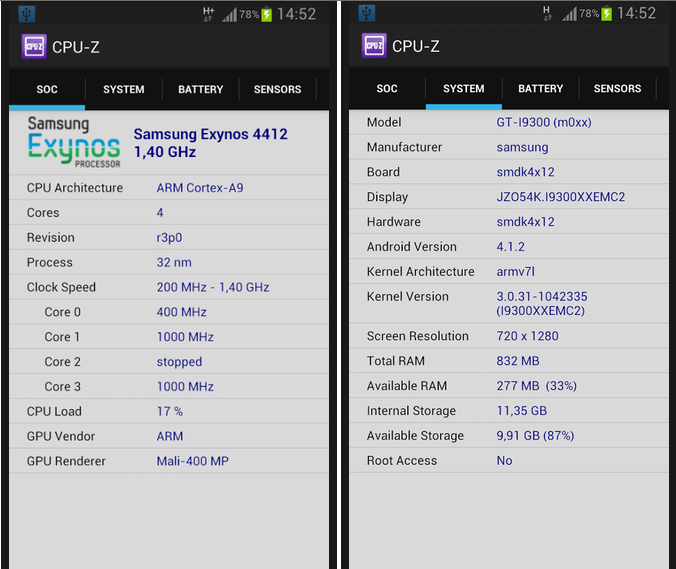This screenshot has width=676, height=569.
Task: Select the Internal Storage '11,35 GB'
Action: [522, 411]
